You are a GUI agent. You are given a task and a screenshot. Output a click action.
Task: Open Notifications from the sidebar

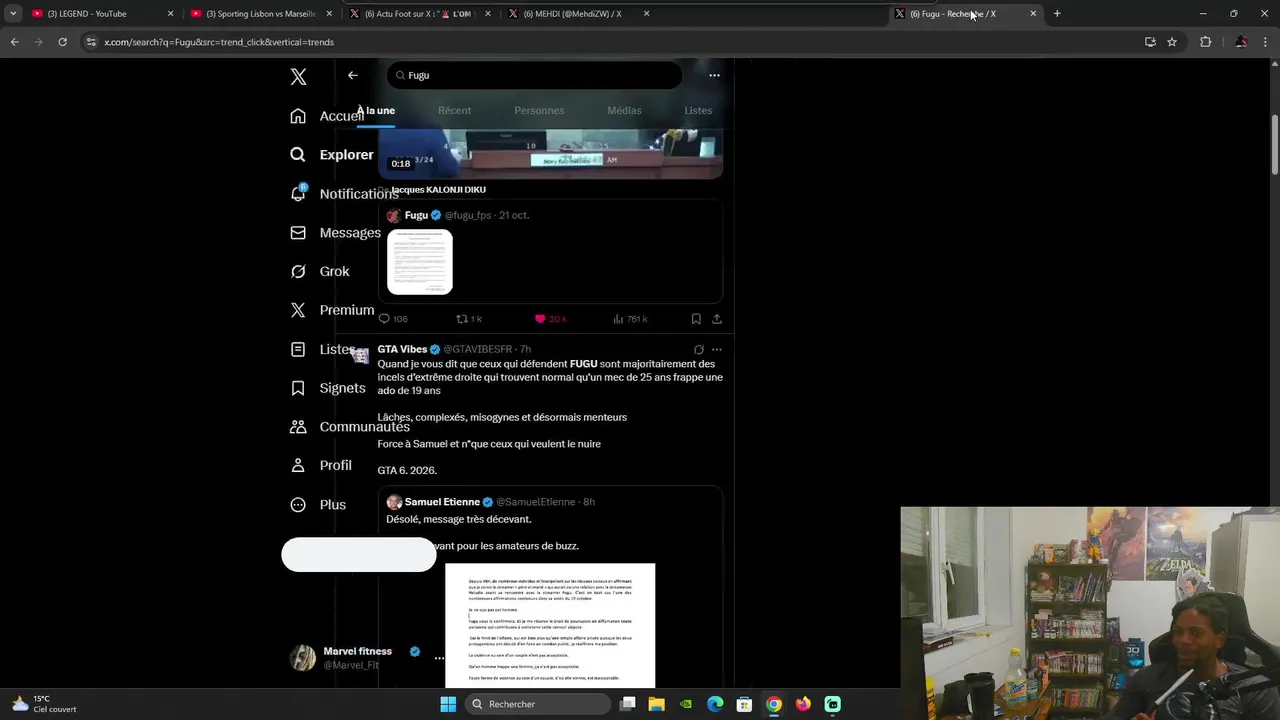(x=344, y=194)
